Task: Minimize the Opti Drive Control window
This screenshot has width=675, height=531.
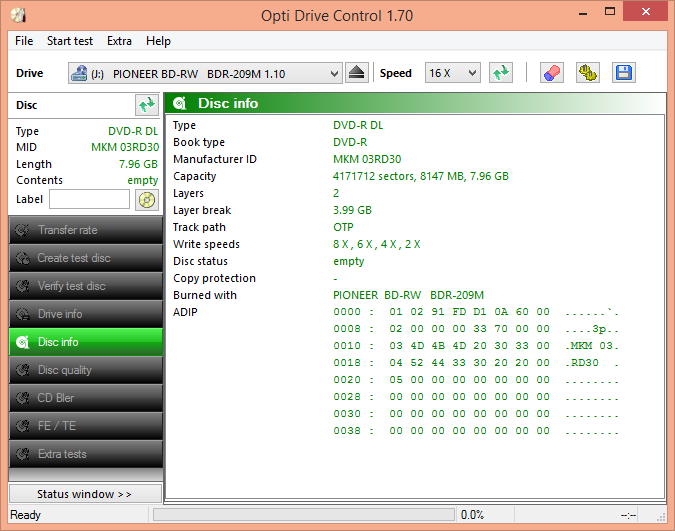Action: [x=583, y=12]
